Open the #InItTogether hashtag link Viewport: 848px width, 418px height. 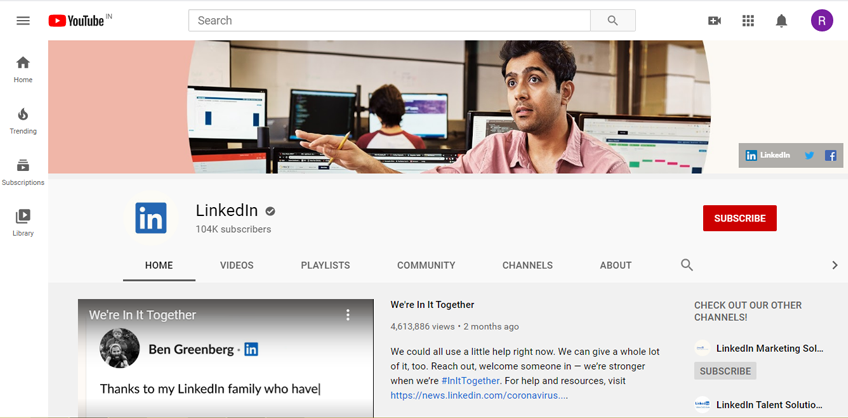(471, 381)
